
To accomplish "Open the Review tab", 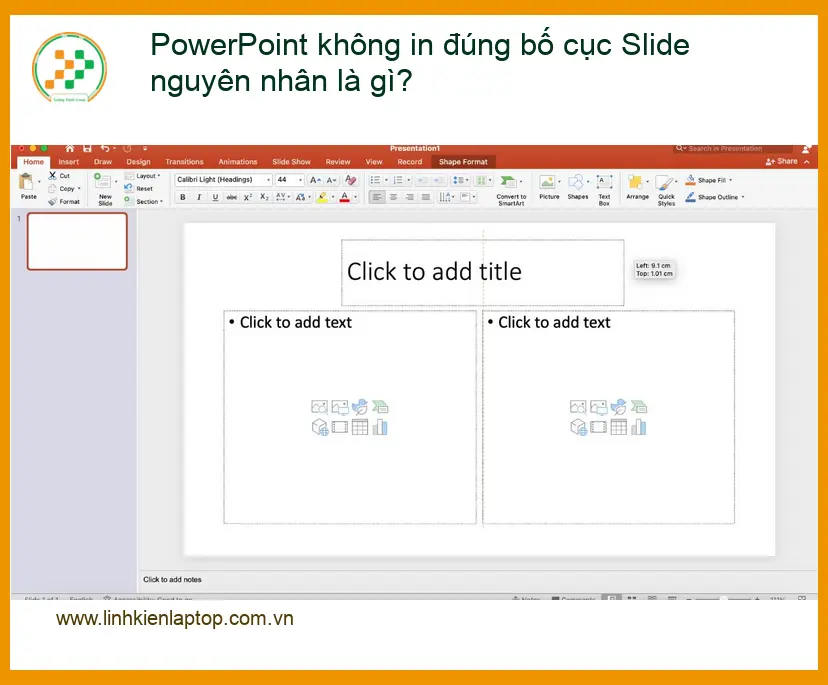I will click(338, 162).
